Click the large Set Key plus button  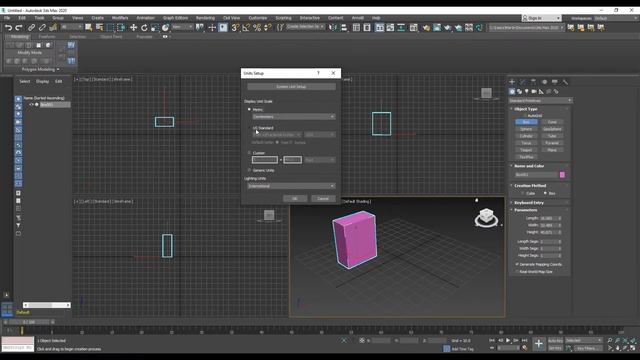pos(538,344)
